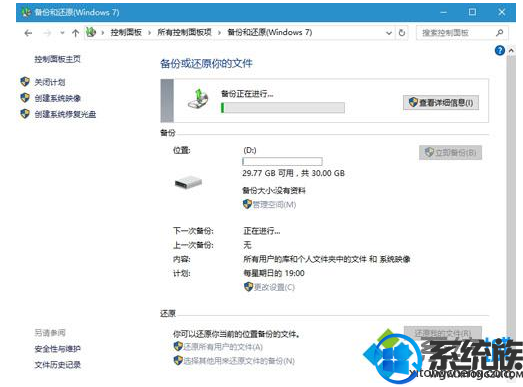Click the address bar Control Panel icon
This screenshot has width=523, height=387.
[x=91, y=32]
